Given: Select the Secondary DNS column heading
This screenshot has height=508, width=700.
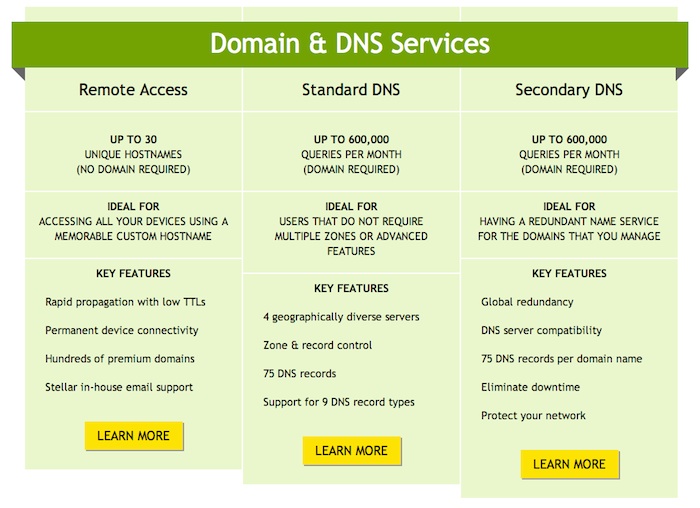Looking at the screenshot, I should (x=569, y=90).
